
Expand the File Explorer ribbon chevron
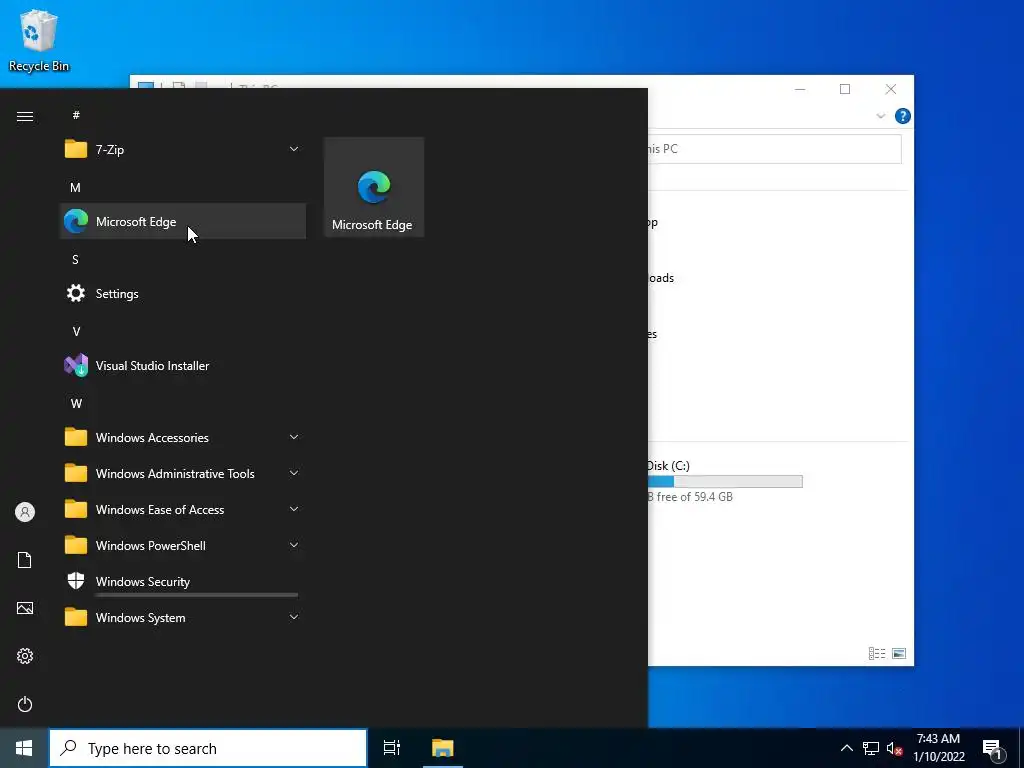(x=880, y=116)
